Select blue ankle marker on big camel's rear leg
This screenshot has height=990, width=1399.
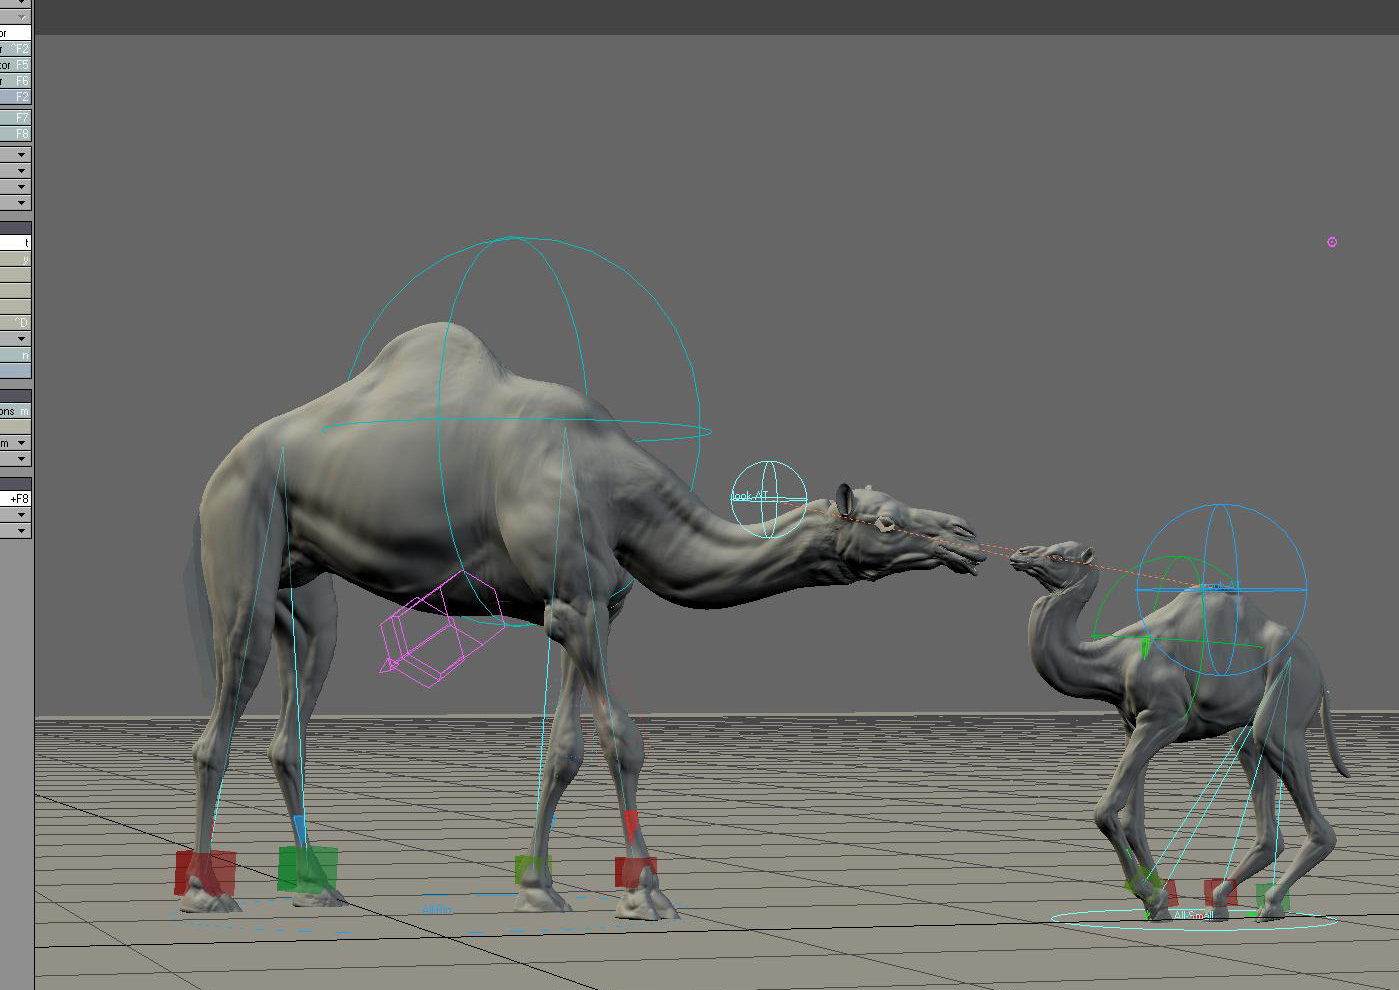(x=299, y=829)
